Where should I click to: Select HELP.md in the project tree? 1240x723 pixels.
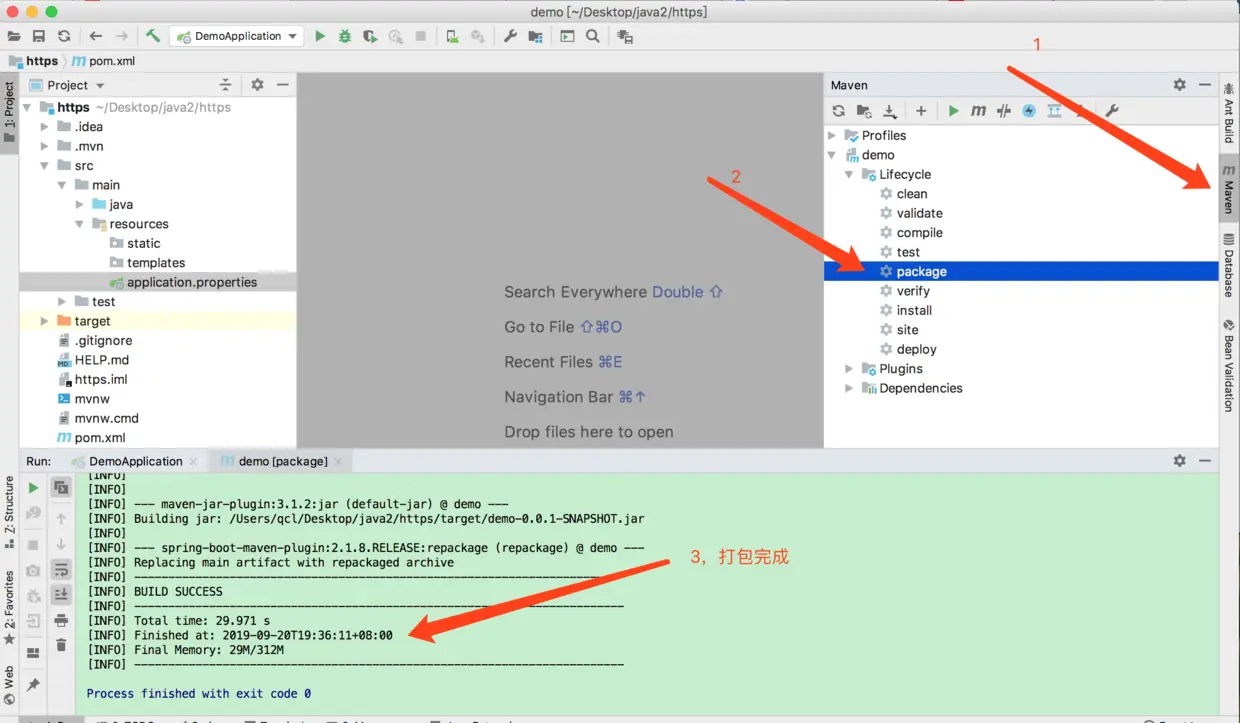click(x=101, y=360)
